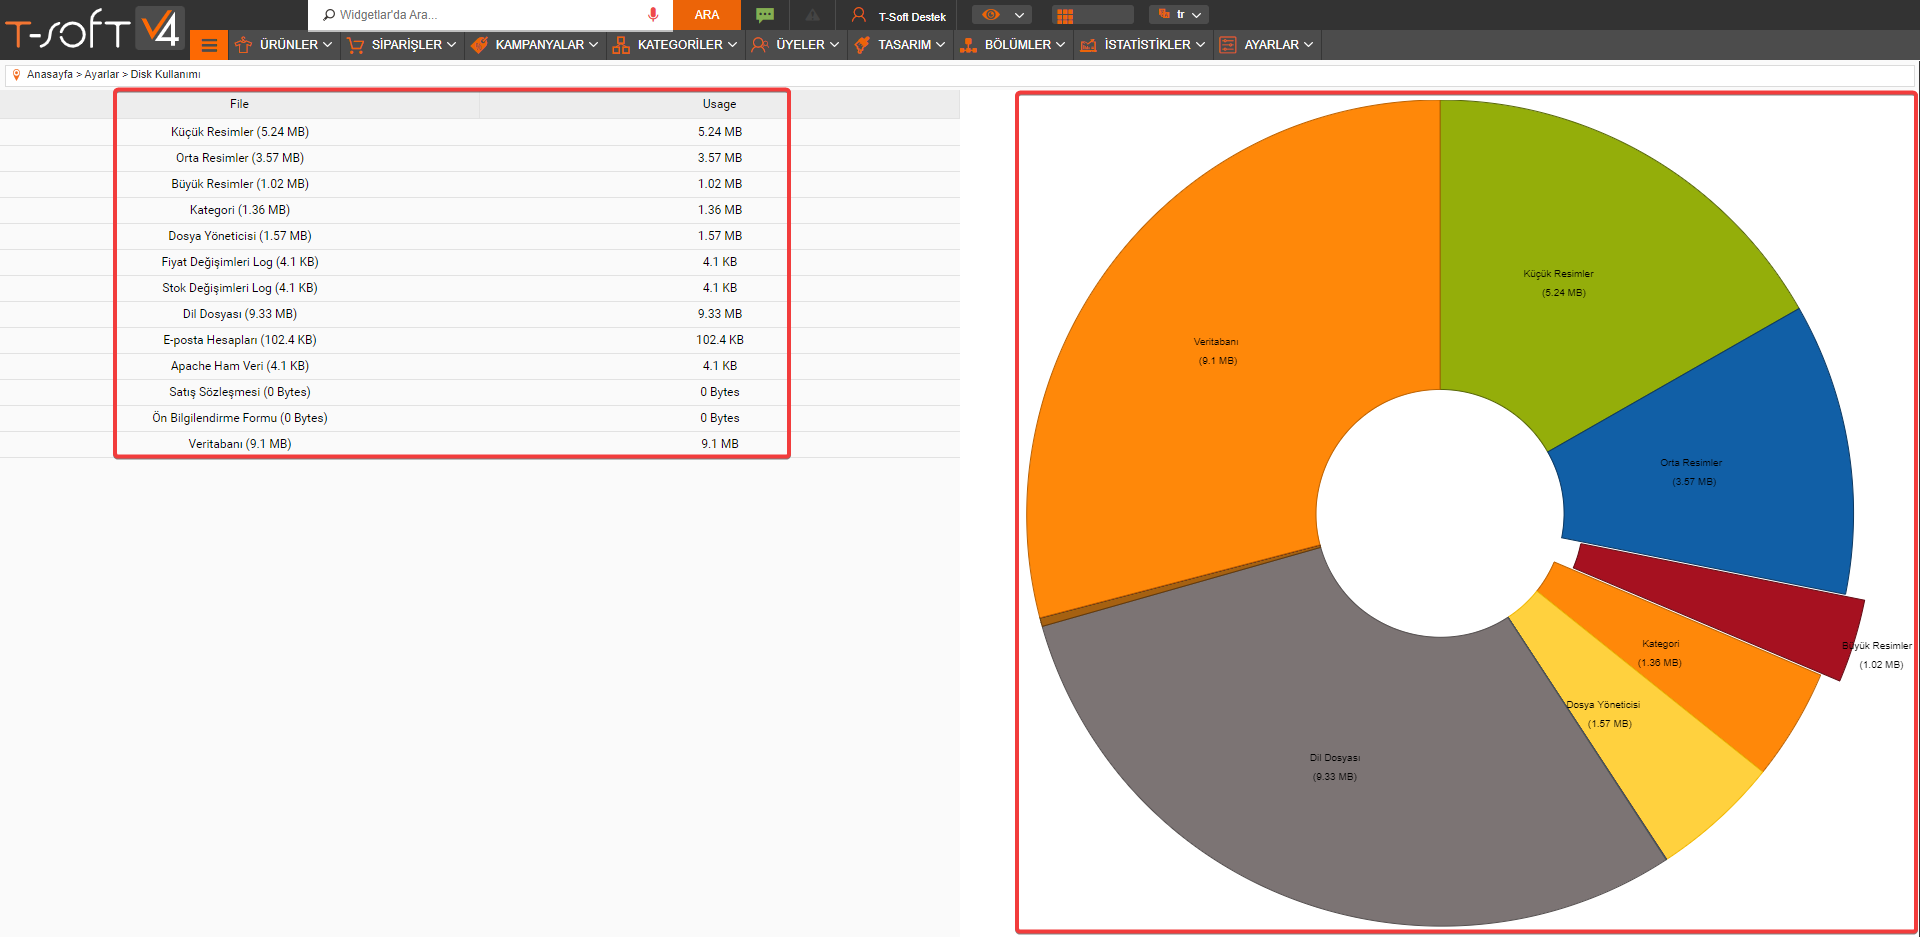The image size is (1920, 937).
Task: Click the Usage column header
Action: pyautogui.click(x=719, y=104)
